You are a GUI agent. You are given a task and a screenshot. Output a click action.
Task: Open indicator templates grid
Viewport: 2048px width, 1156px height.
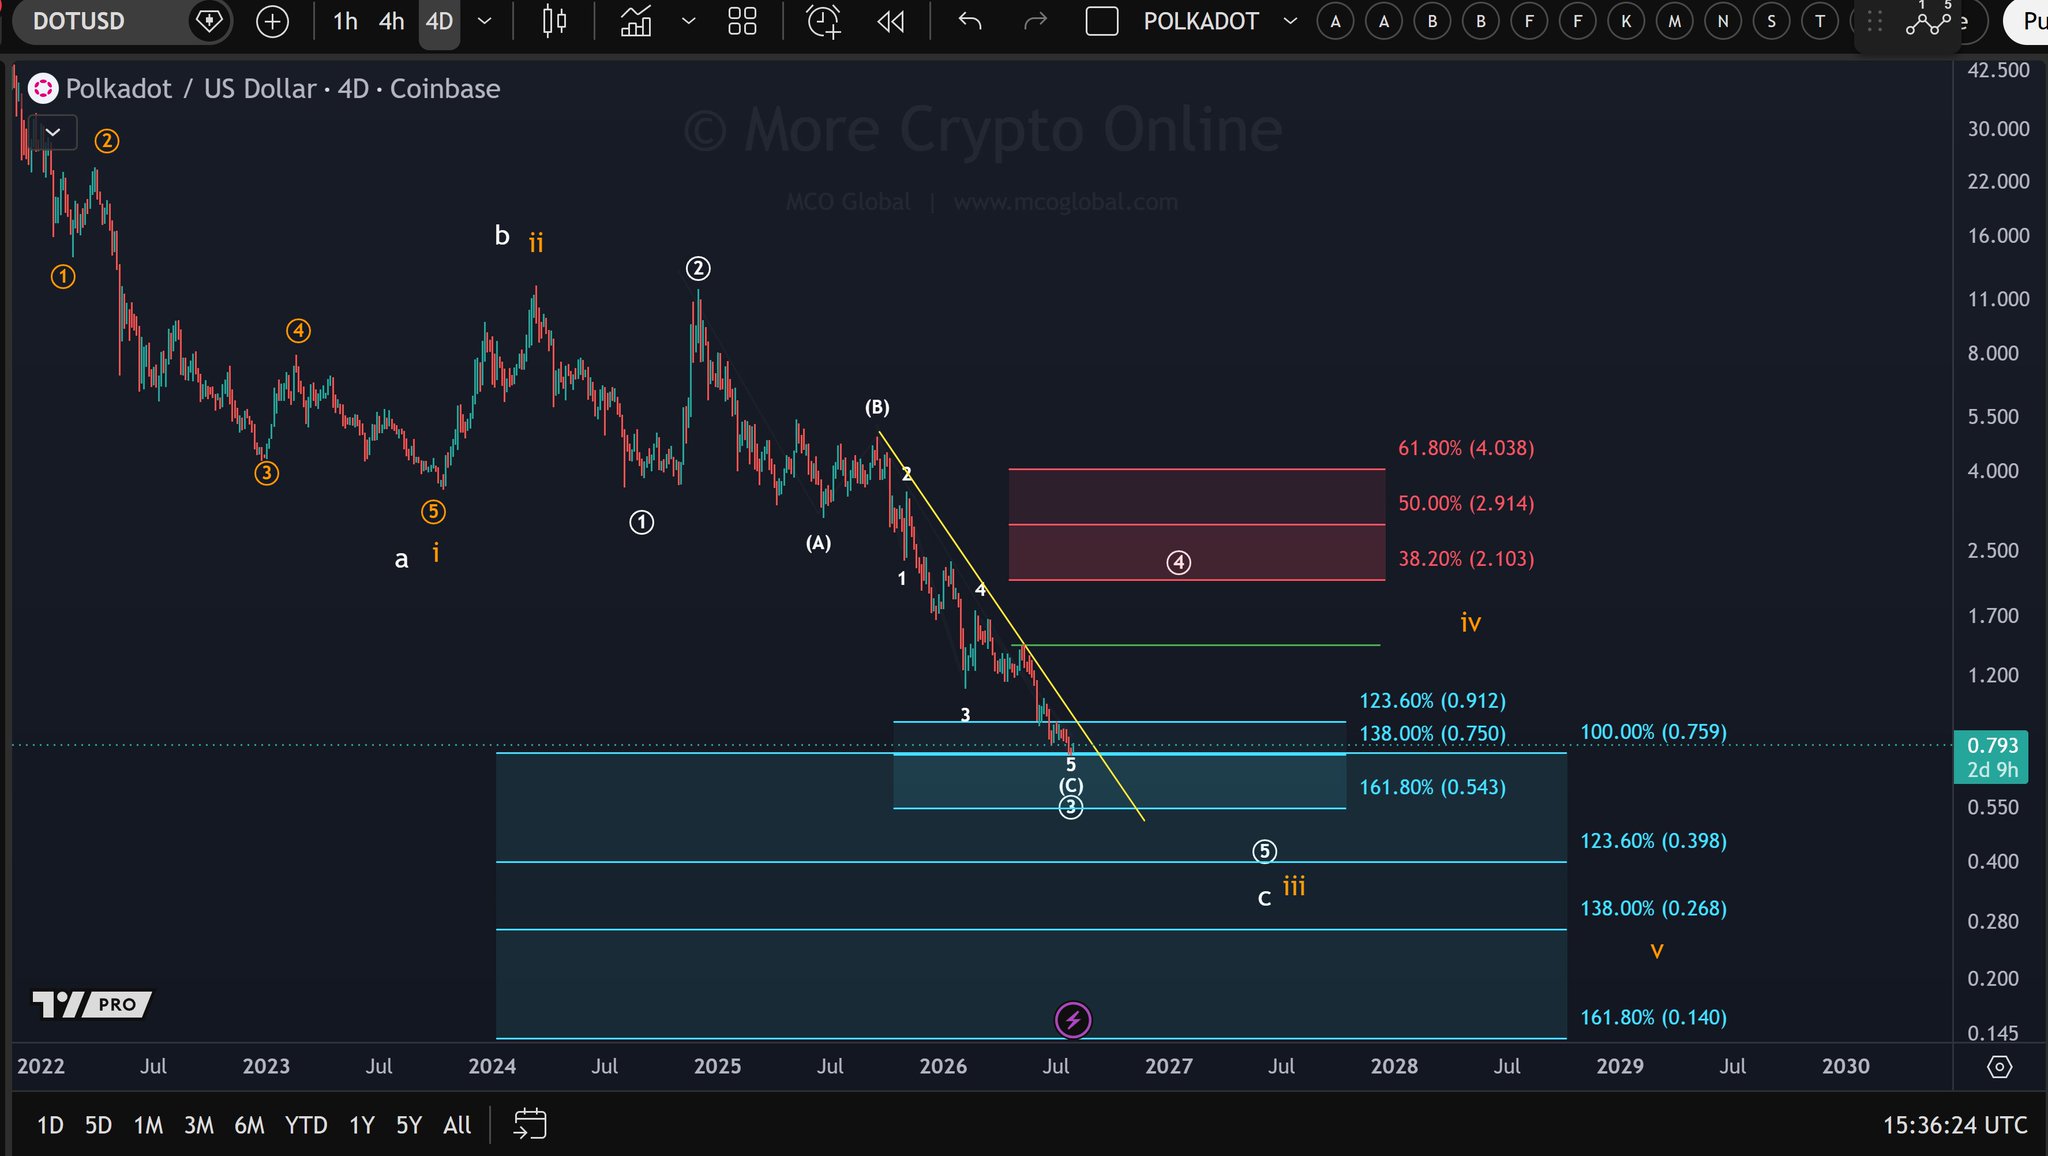coord(742,21)
